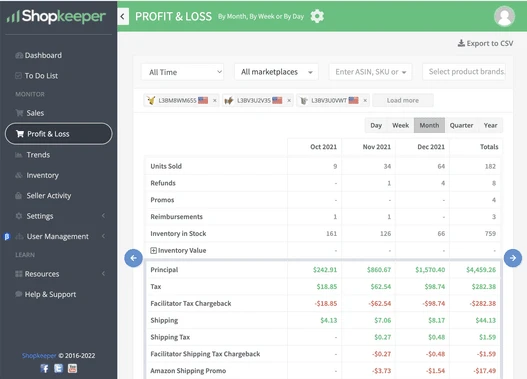This screenshot has height=379, width=527.
Task: Expand the Settings submenu chevron
Action: click(x=104, y=216)
